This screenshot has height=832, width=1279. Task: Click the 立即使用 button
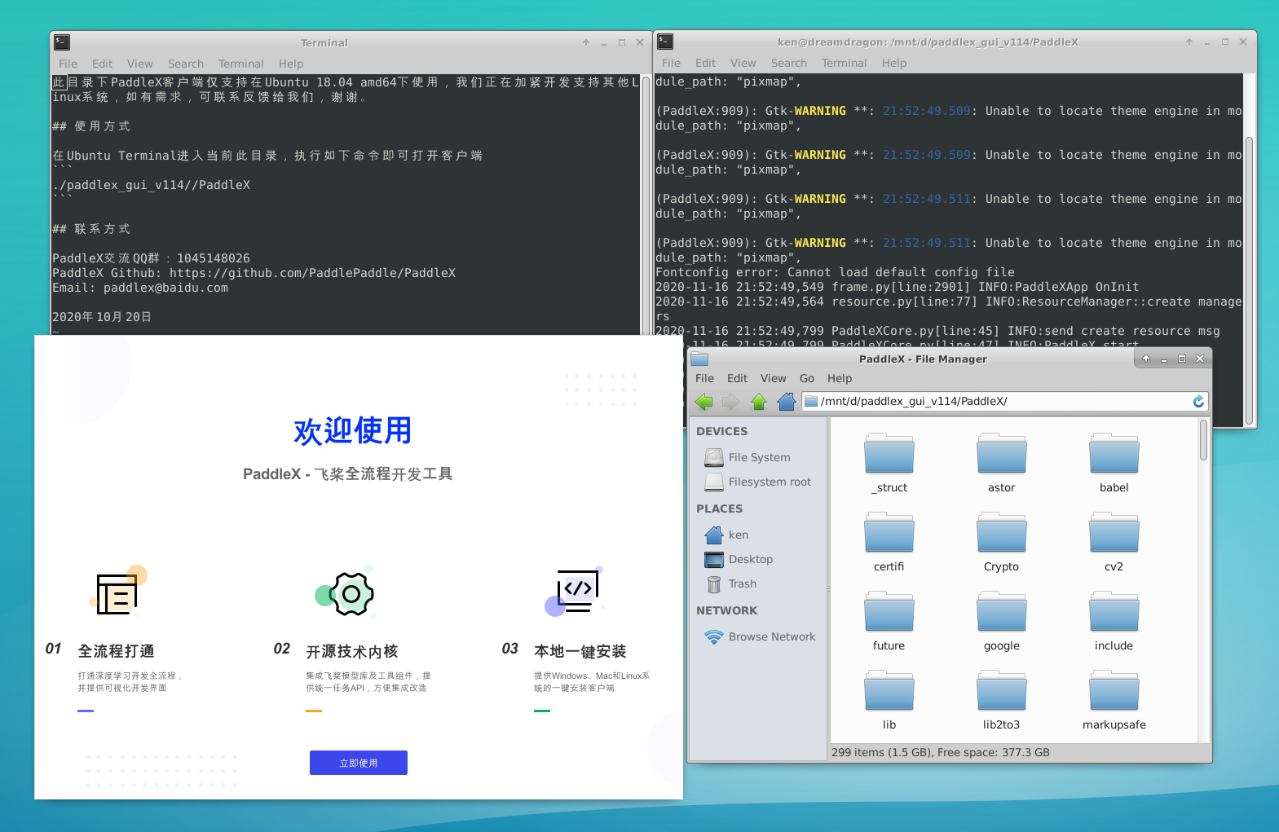(x=358, y=763)
